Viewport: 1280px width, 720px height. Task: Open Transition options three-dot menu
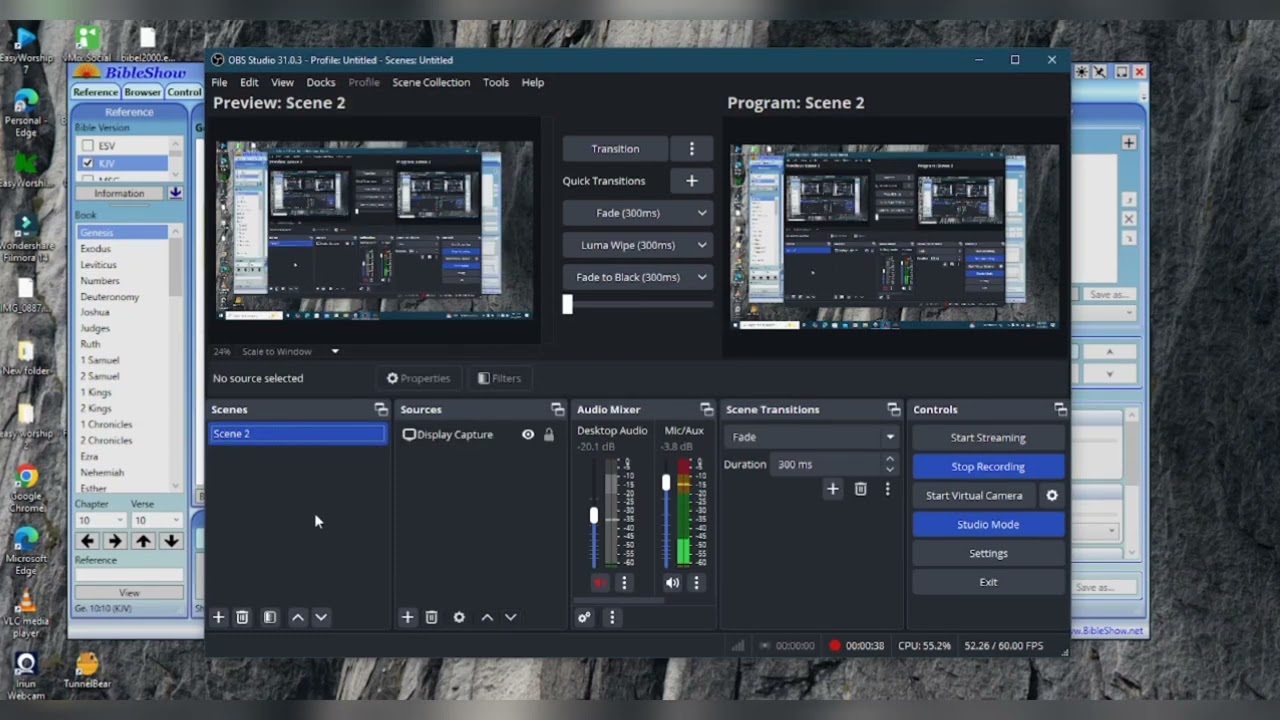[x=691, y=148]
